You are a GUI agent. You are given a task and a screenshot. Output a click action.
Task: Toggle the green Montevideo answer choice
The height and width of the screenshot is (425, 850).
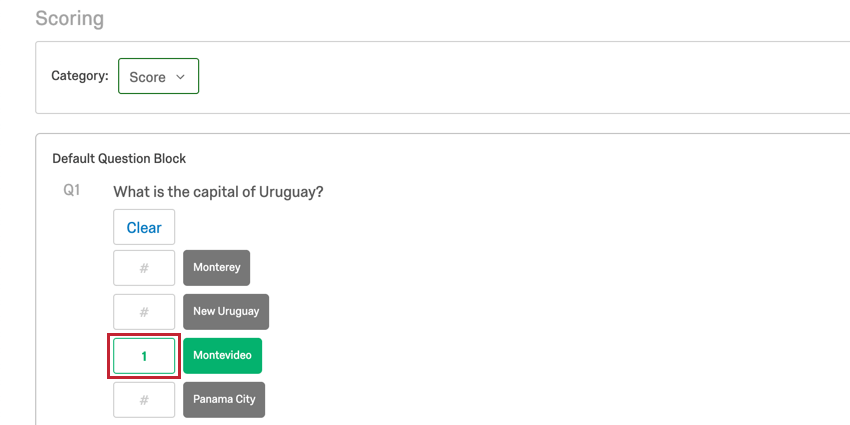222,356
